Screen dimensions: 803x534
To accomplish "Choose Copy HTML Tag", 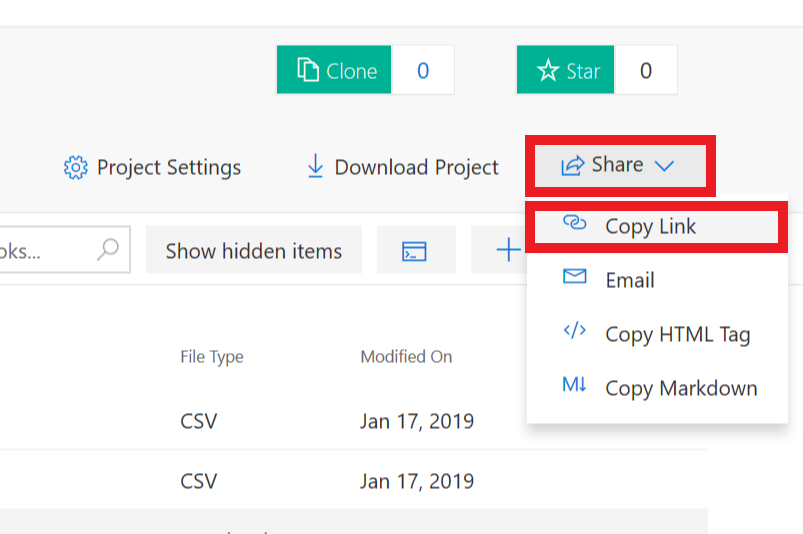I will 657,334.
